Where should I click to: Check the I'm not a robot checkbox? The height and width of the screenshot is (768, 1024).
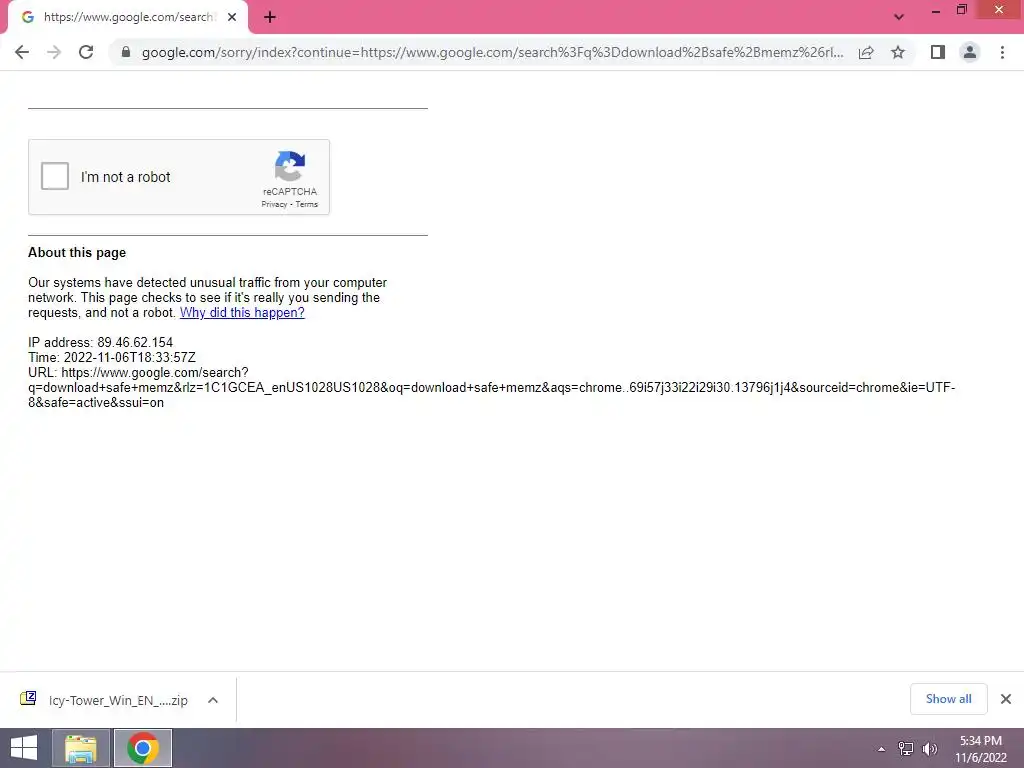pyautogui.click(x=55, y=176)
